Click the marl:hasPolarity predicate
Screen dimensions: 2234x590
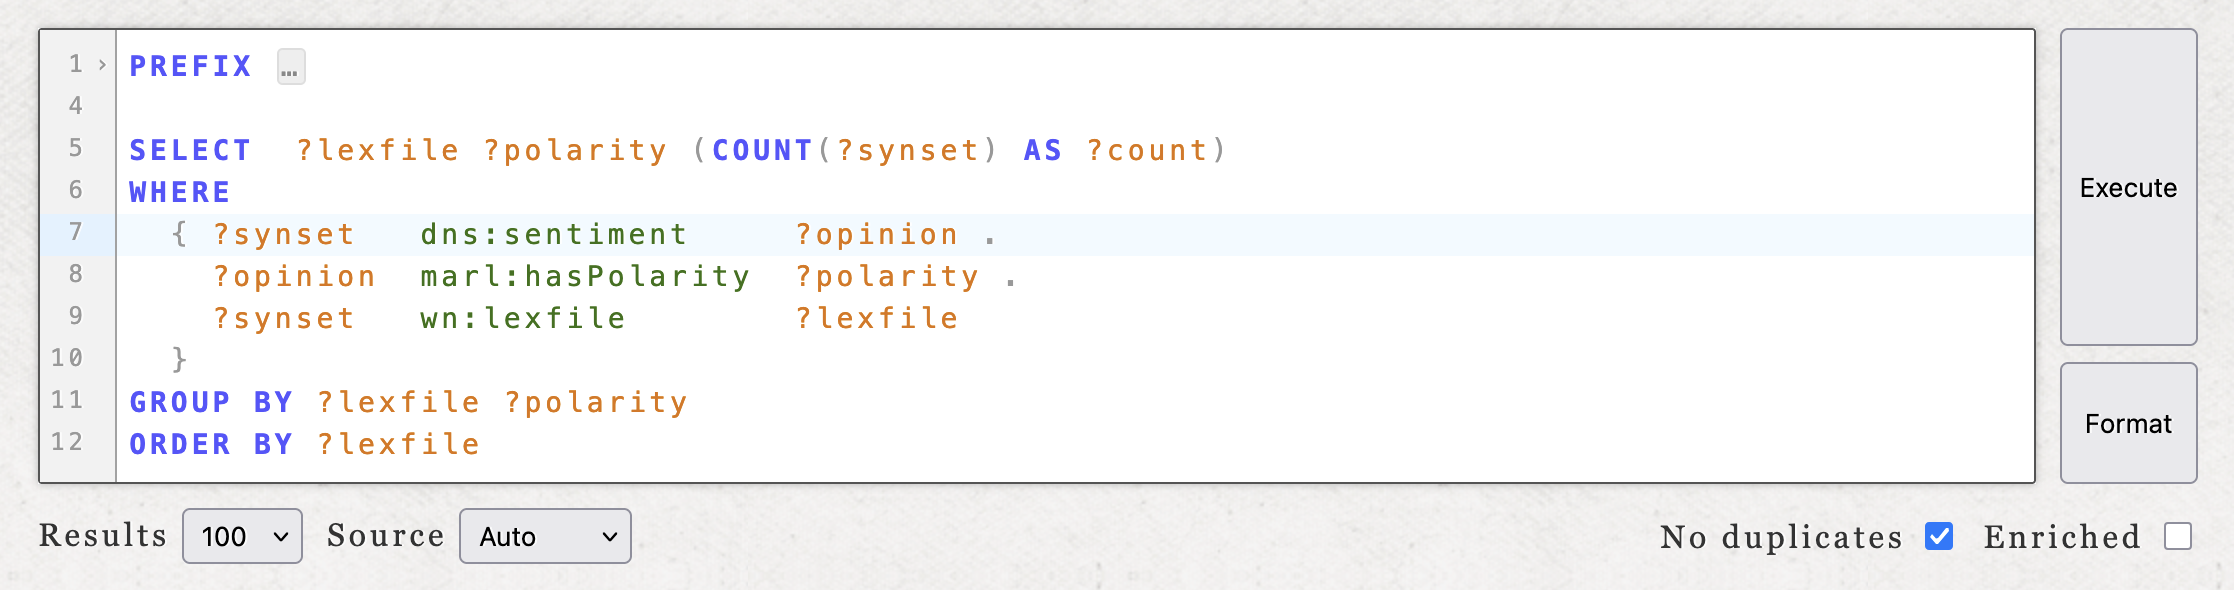pyautogui.click(x=585, y=276)
